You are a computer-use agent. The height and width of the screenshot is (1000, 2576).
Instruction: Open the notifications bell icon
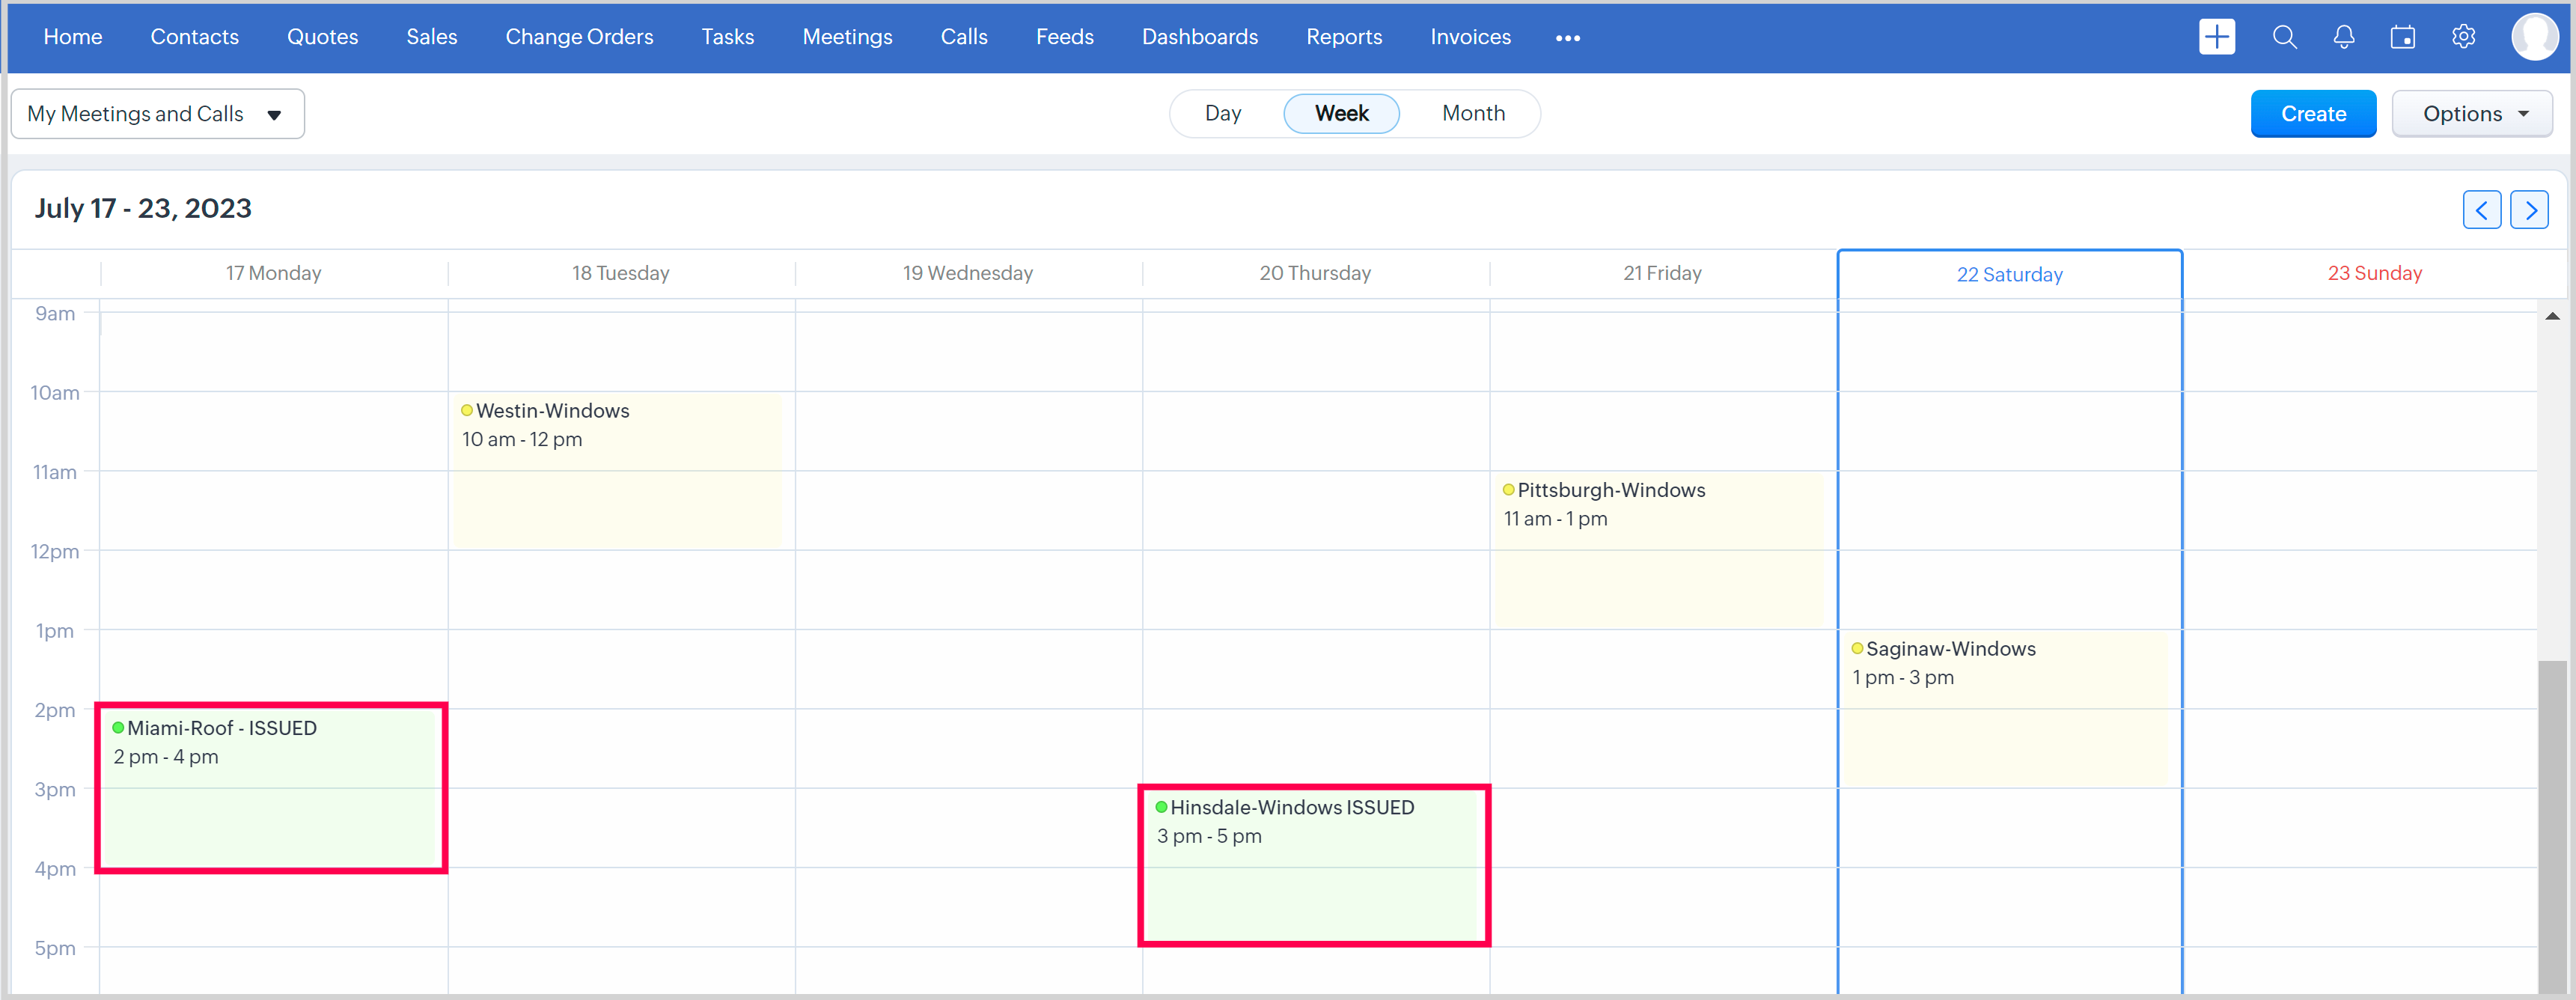point(2343,37)
